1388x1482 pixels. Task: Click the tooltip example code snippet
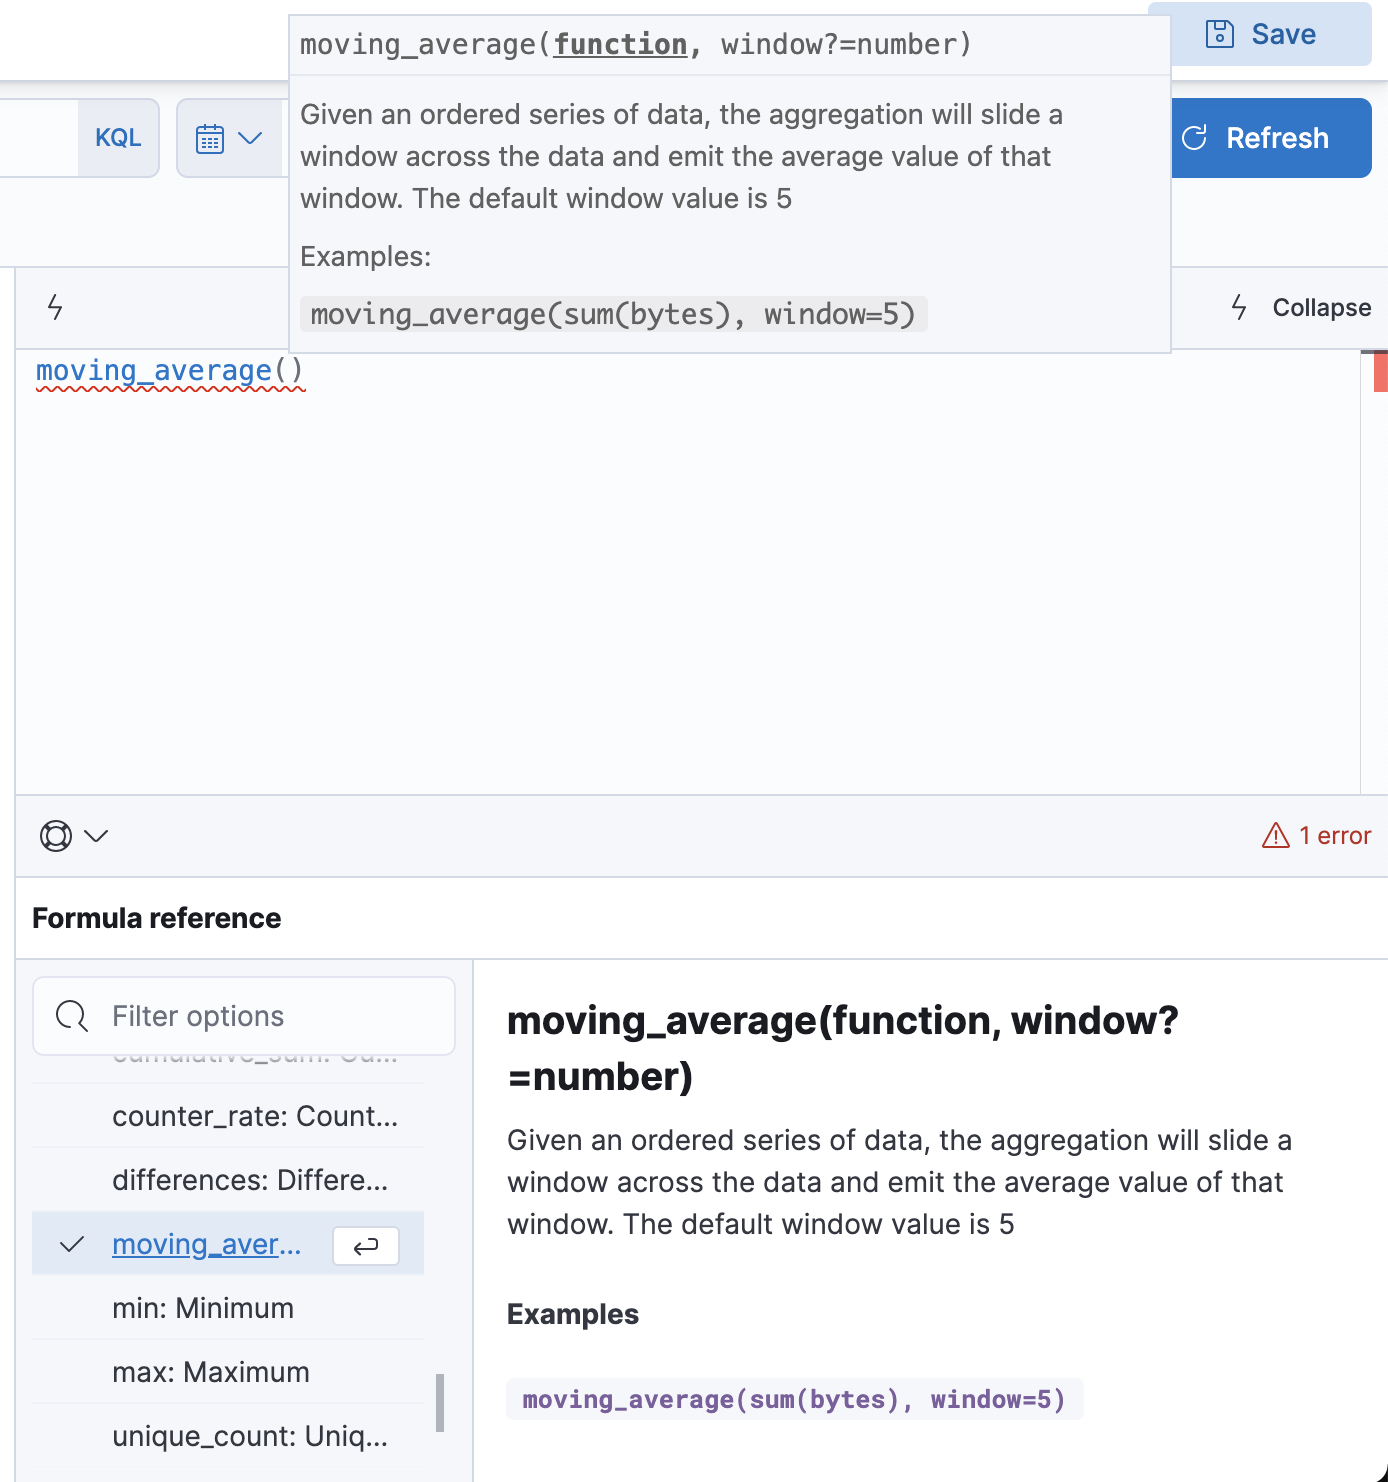pos(613,314)
